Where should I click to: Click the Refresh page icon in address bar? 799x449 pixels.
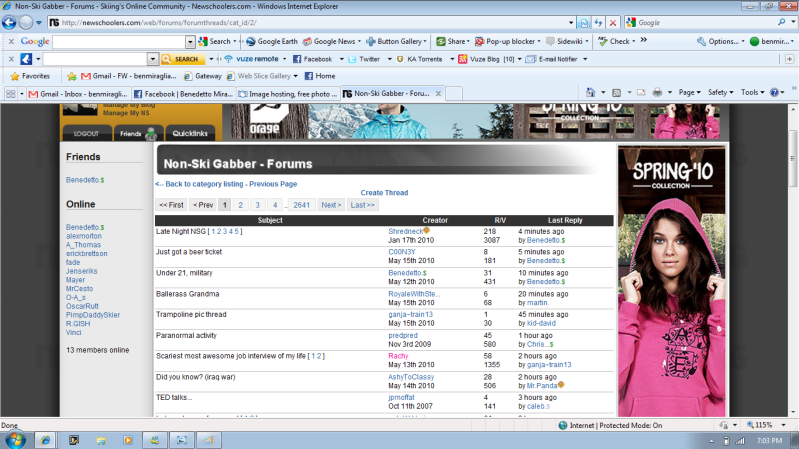(598, 22)
